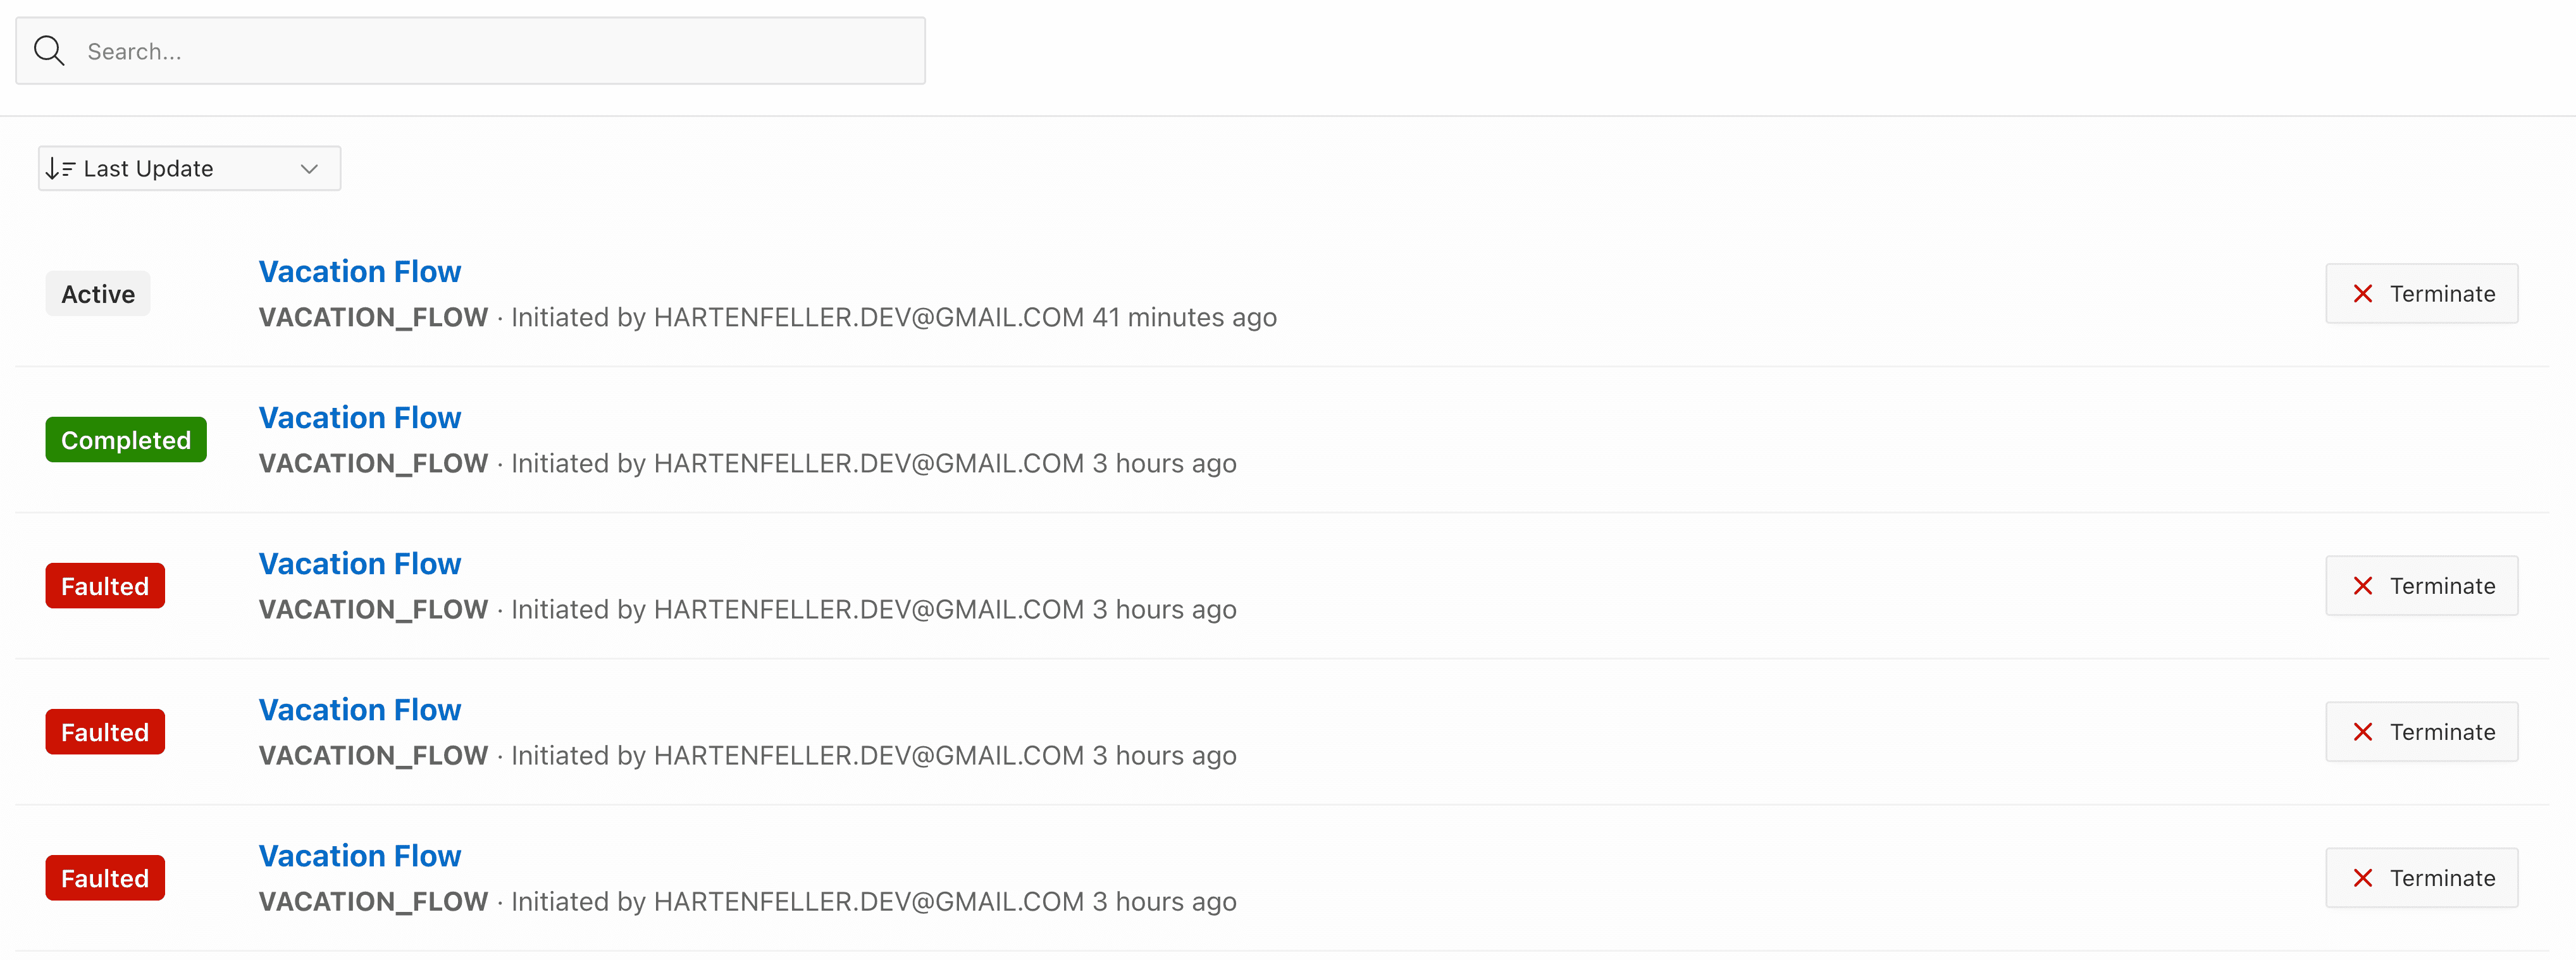Click the sort descending icon beside Last Update
Screen dimensions: 2576x960
[61, 168]
